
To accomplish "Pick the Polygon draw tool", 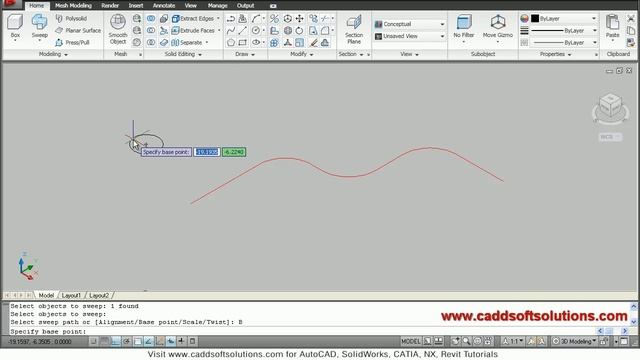I will (231, 42).
